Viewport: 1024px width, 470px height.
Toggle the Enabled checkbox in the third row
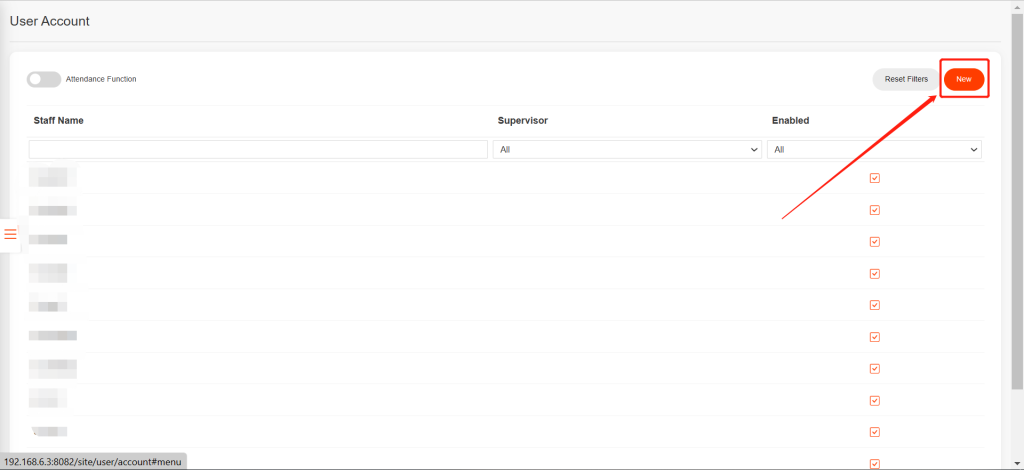875,241
